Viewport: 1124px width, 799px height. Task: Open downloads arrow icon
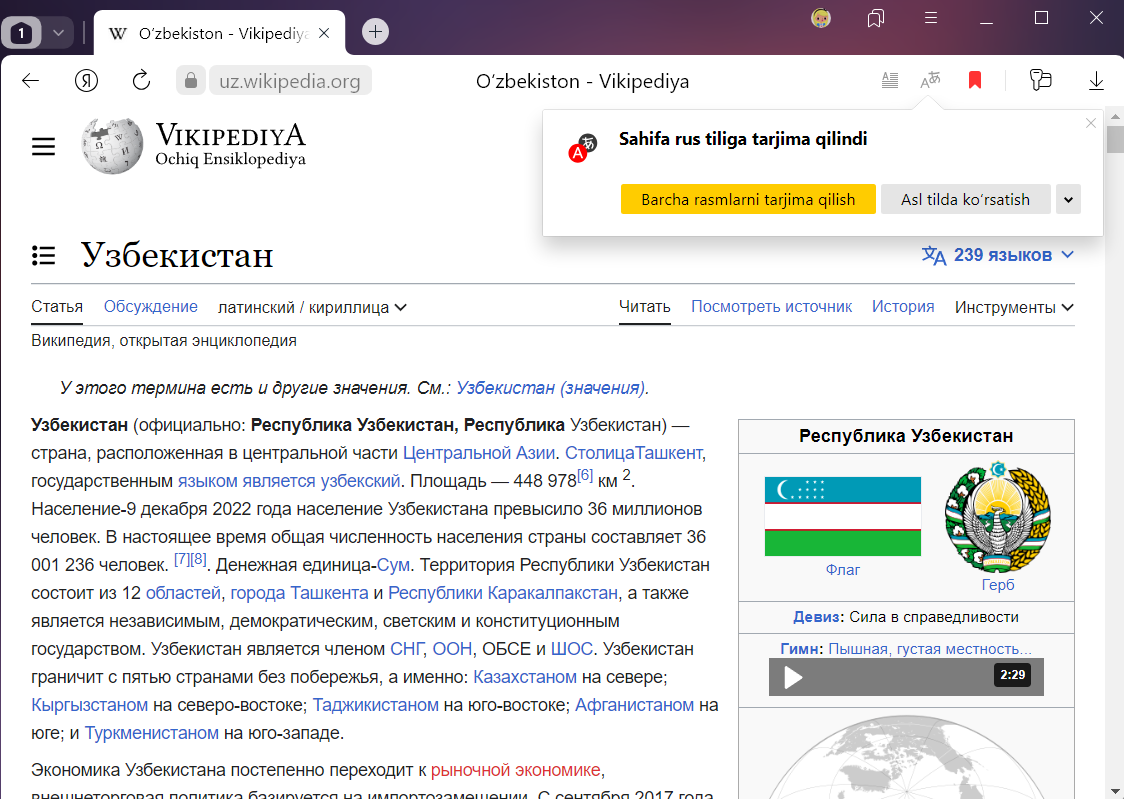coord(1096,81)
